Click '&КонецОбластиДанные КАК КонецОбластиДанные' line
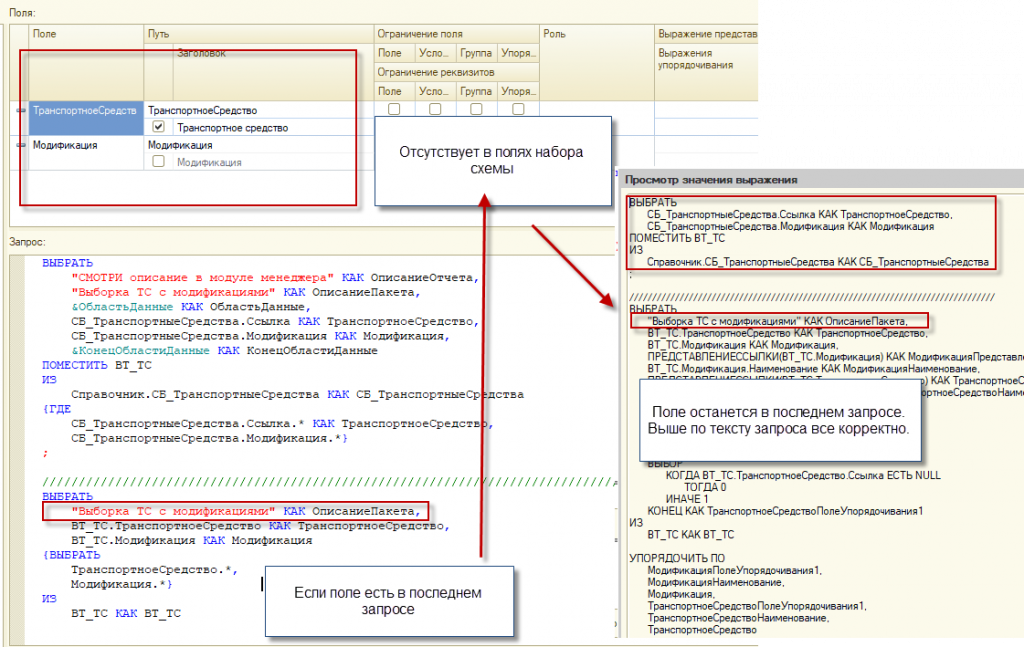1024x647 pixels. (x=224, y=351)
